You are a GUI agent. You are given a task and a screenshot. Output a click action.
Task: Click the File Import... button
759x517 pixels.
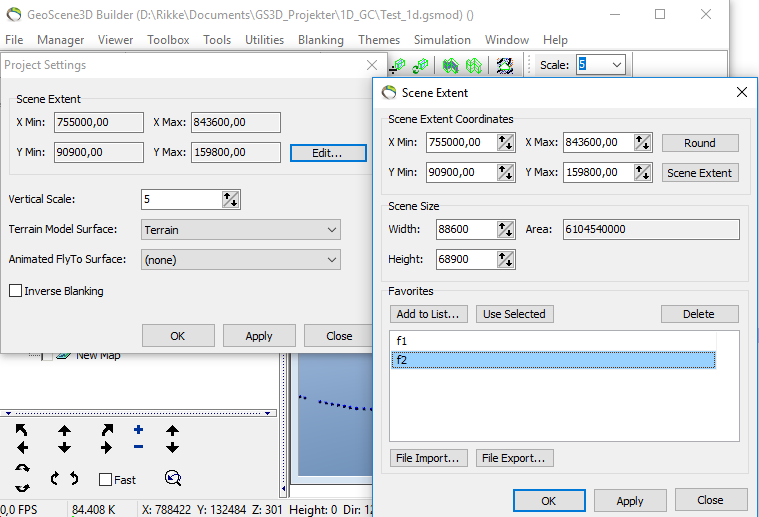(x=428, y=458)
